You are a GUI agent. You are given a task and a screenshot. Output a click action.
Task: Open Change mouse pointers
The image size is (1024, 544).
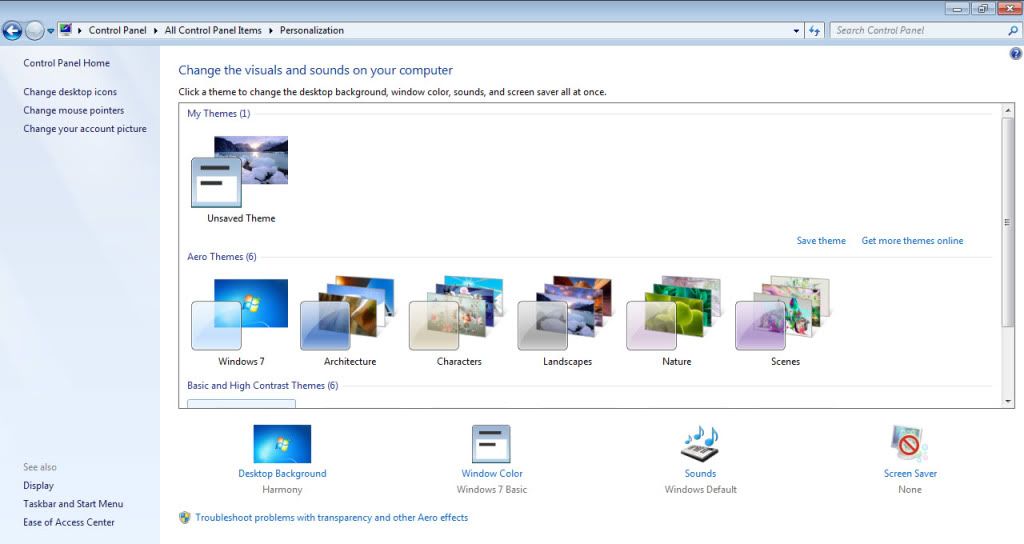coord(74,110)
